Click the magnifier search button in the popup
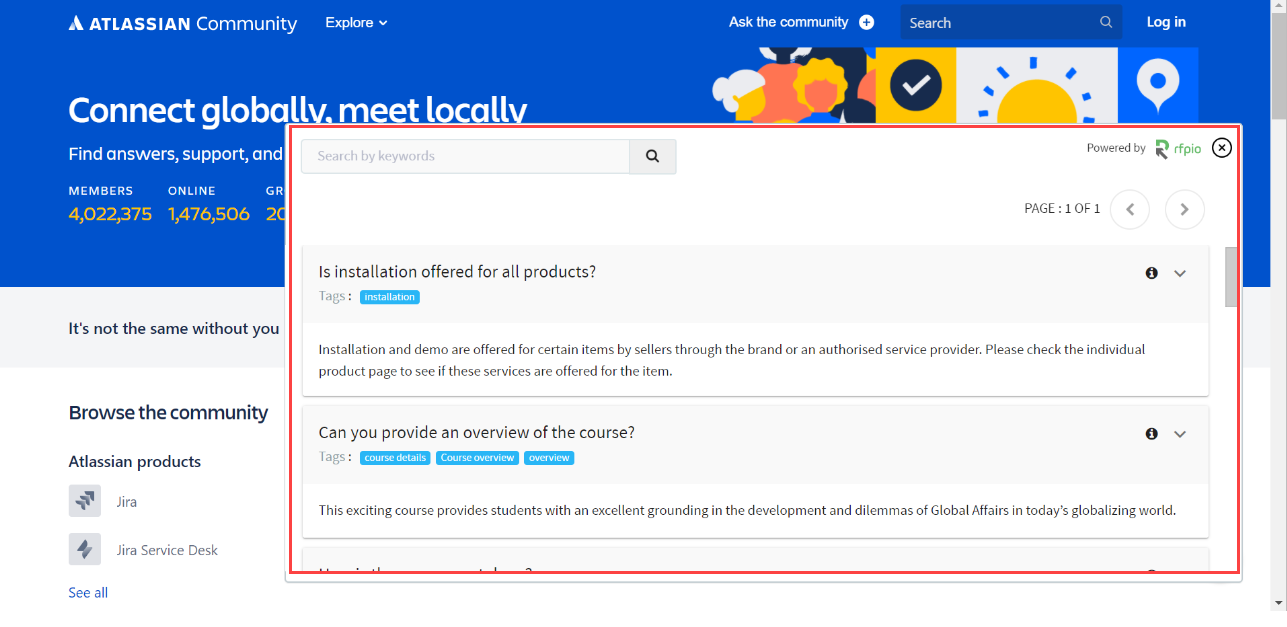Image resolution: width=1287 pixels, height=627 pixels. click(x=653, y=156)
